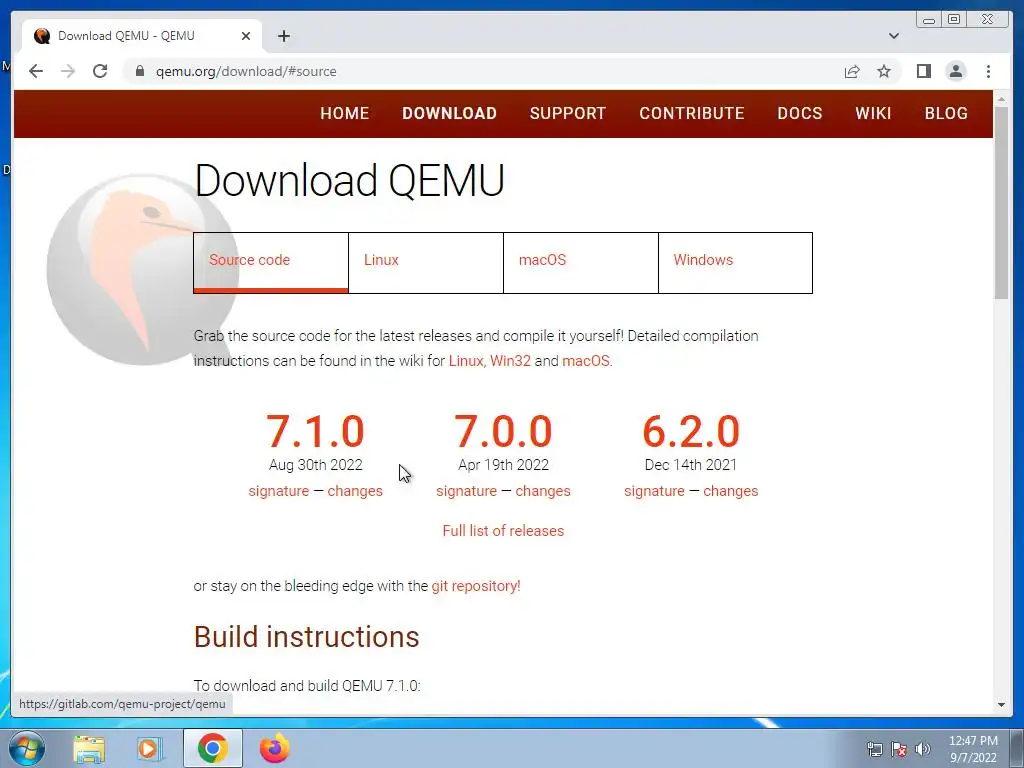Download the 7.1.0 release
Image resolution: width=1024 pixels, height=768 pixels.
pyautogui.click(x=315, y=431)
